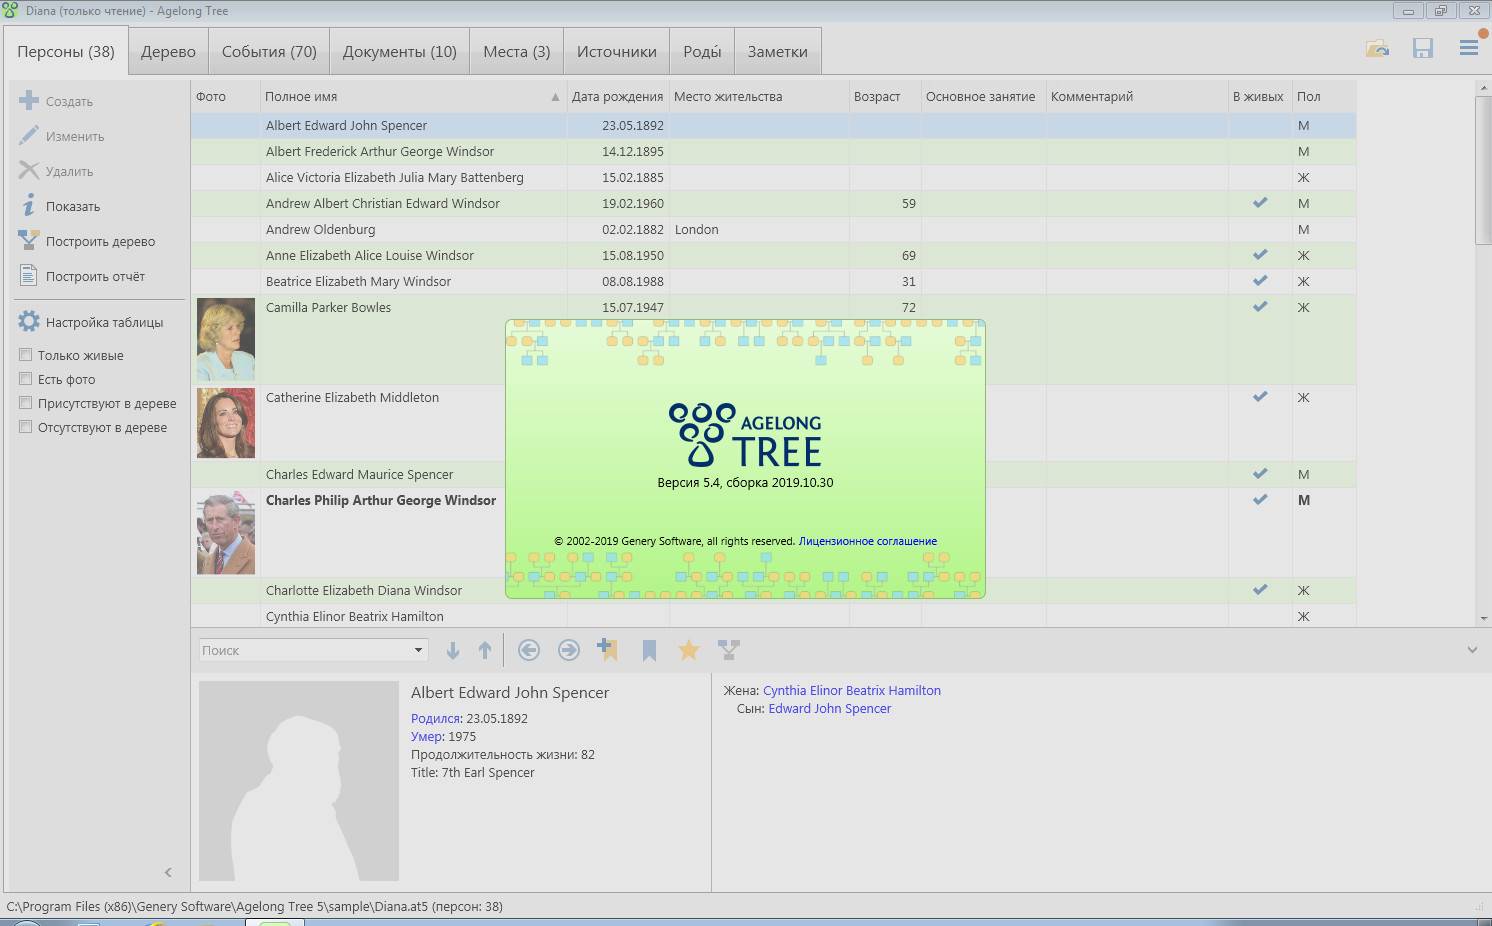This screenshot has height=926, width=1492.
Task: Sort by Пол column header
Action: pyautogui.click(x=1324, y=97)
